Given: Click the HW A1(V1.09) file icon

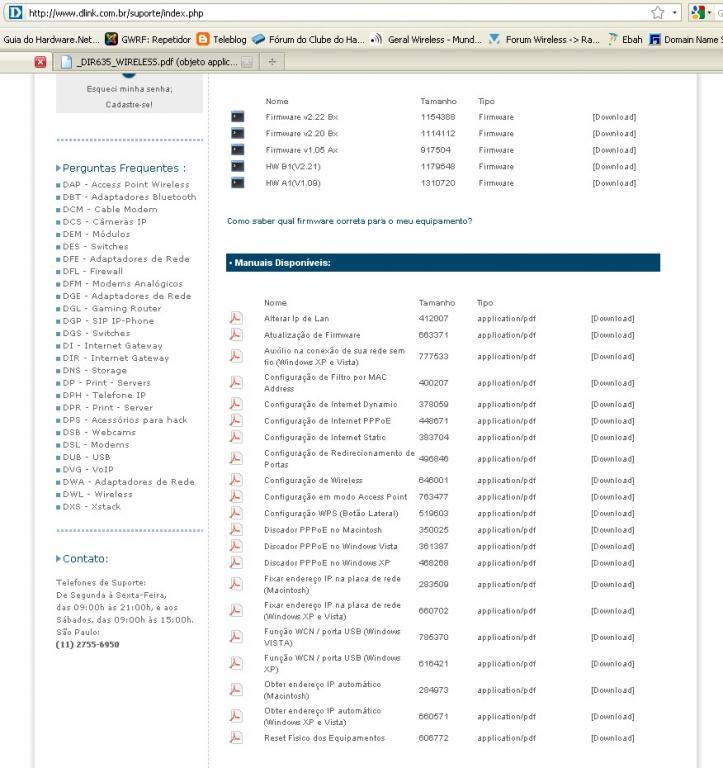Looking at the screenshot, I should (238, 183).
